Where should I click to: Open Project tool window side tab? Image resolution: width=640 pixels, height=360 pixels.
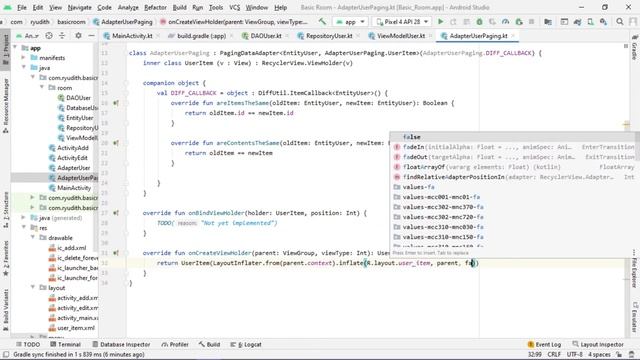coord(6,49)
